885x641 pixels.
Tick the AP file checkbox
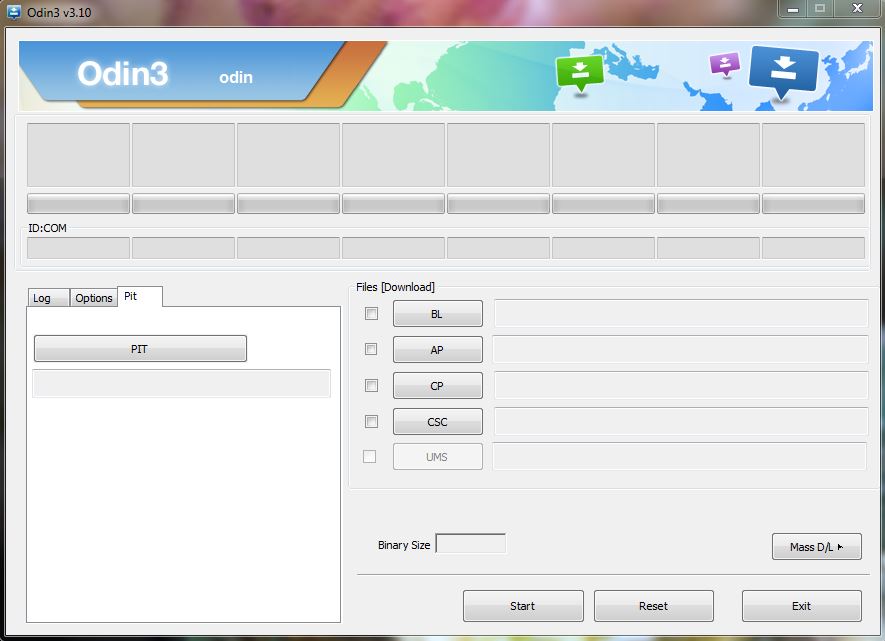pyautogui.click(x=371, y=349)
